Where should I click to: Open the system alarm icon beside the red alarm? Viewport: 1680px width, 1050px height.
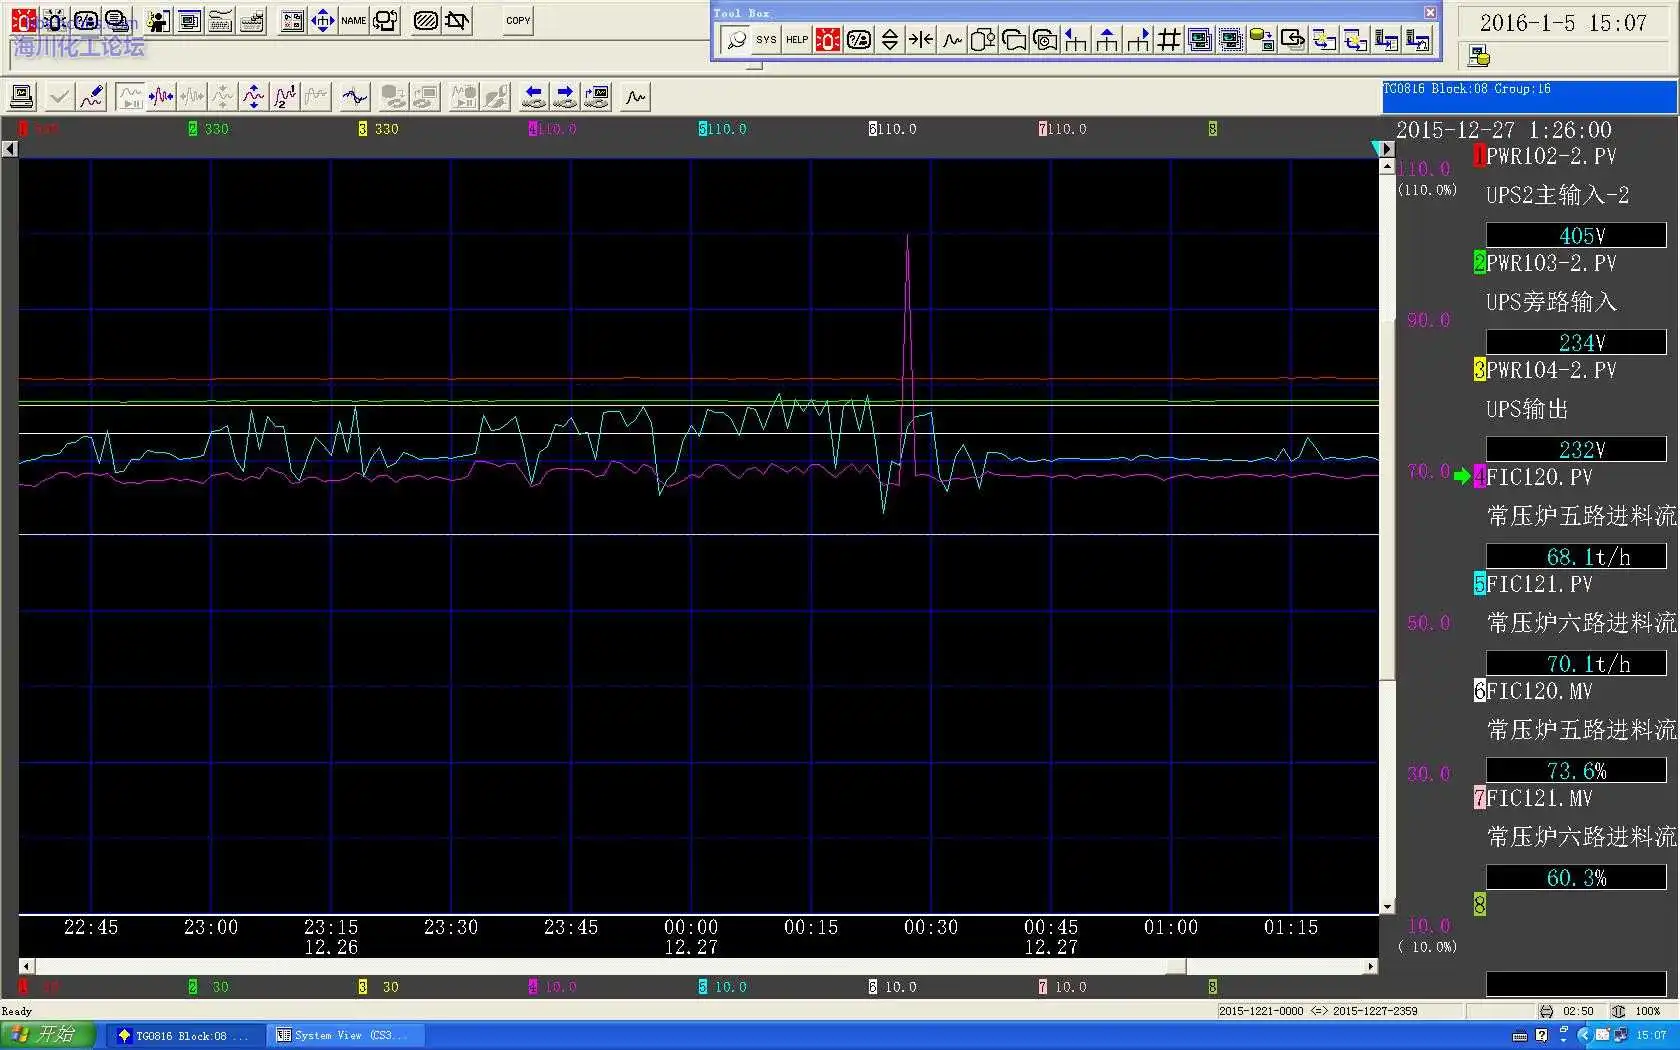(x=54, y=20)
